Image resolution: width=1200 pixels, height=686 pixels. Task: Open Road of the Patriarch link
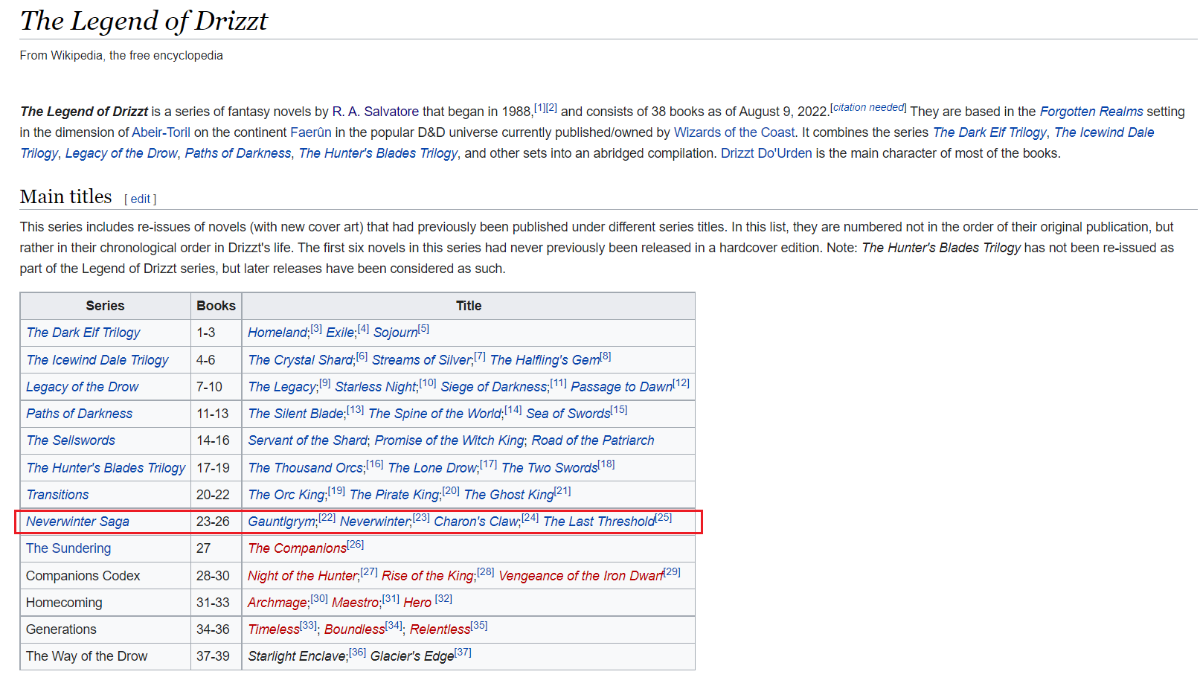593,440
